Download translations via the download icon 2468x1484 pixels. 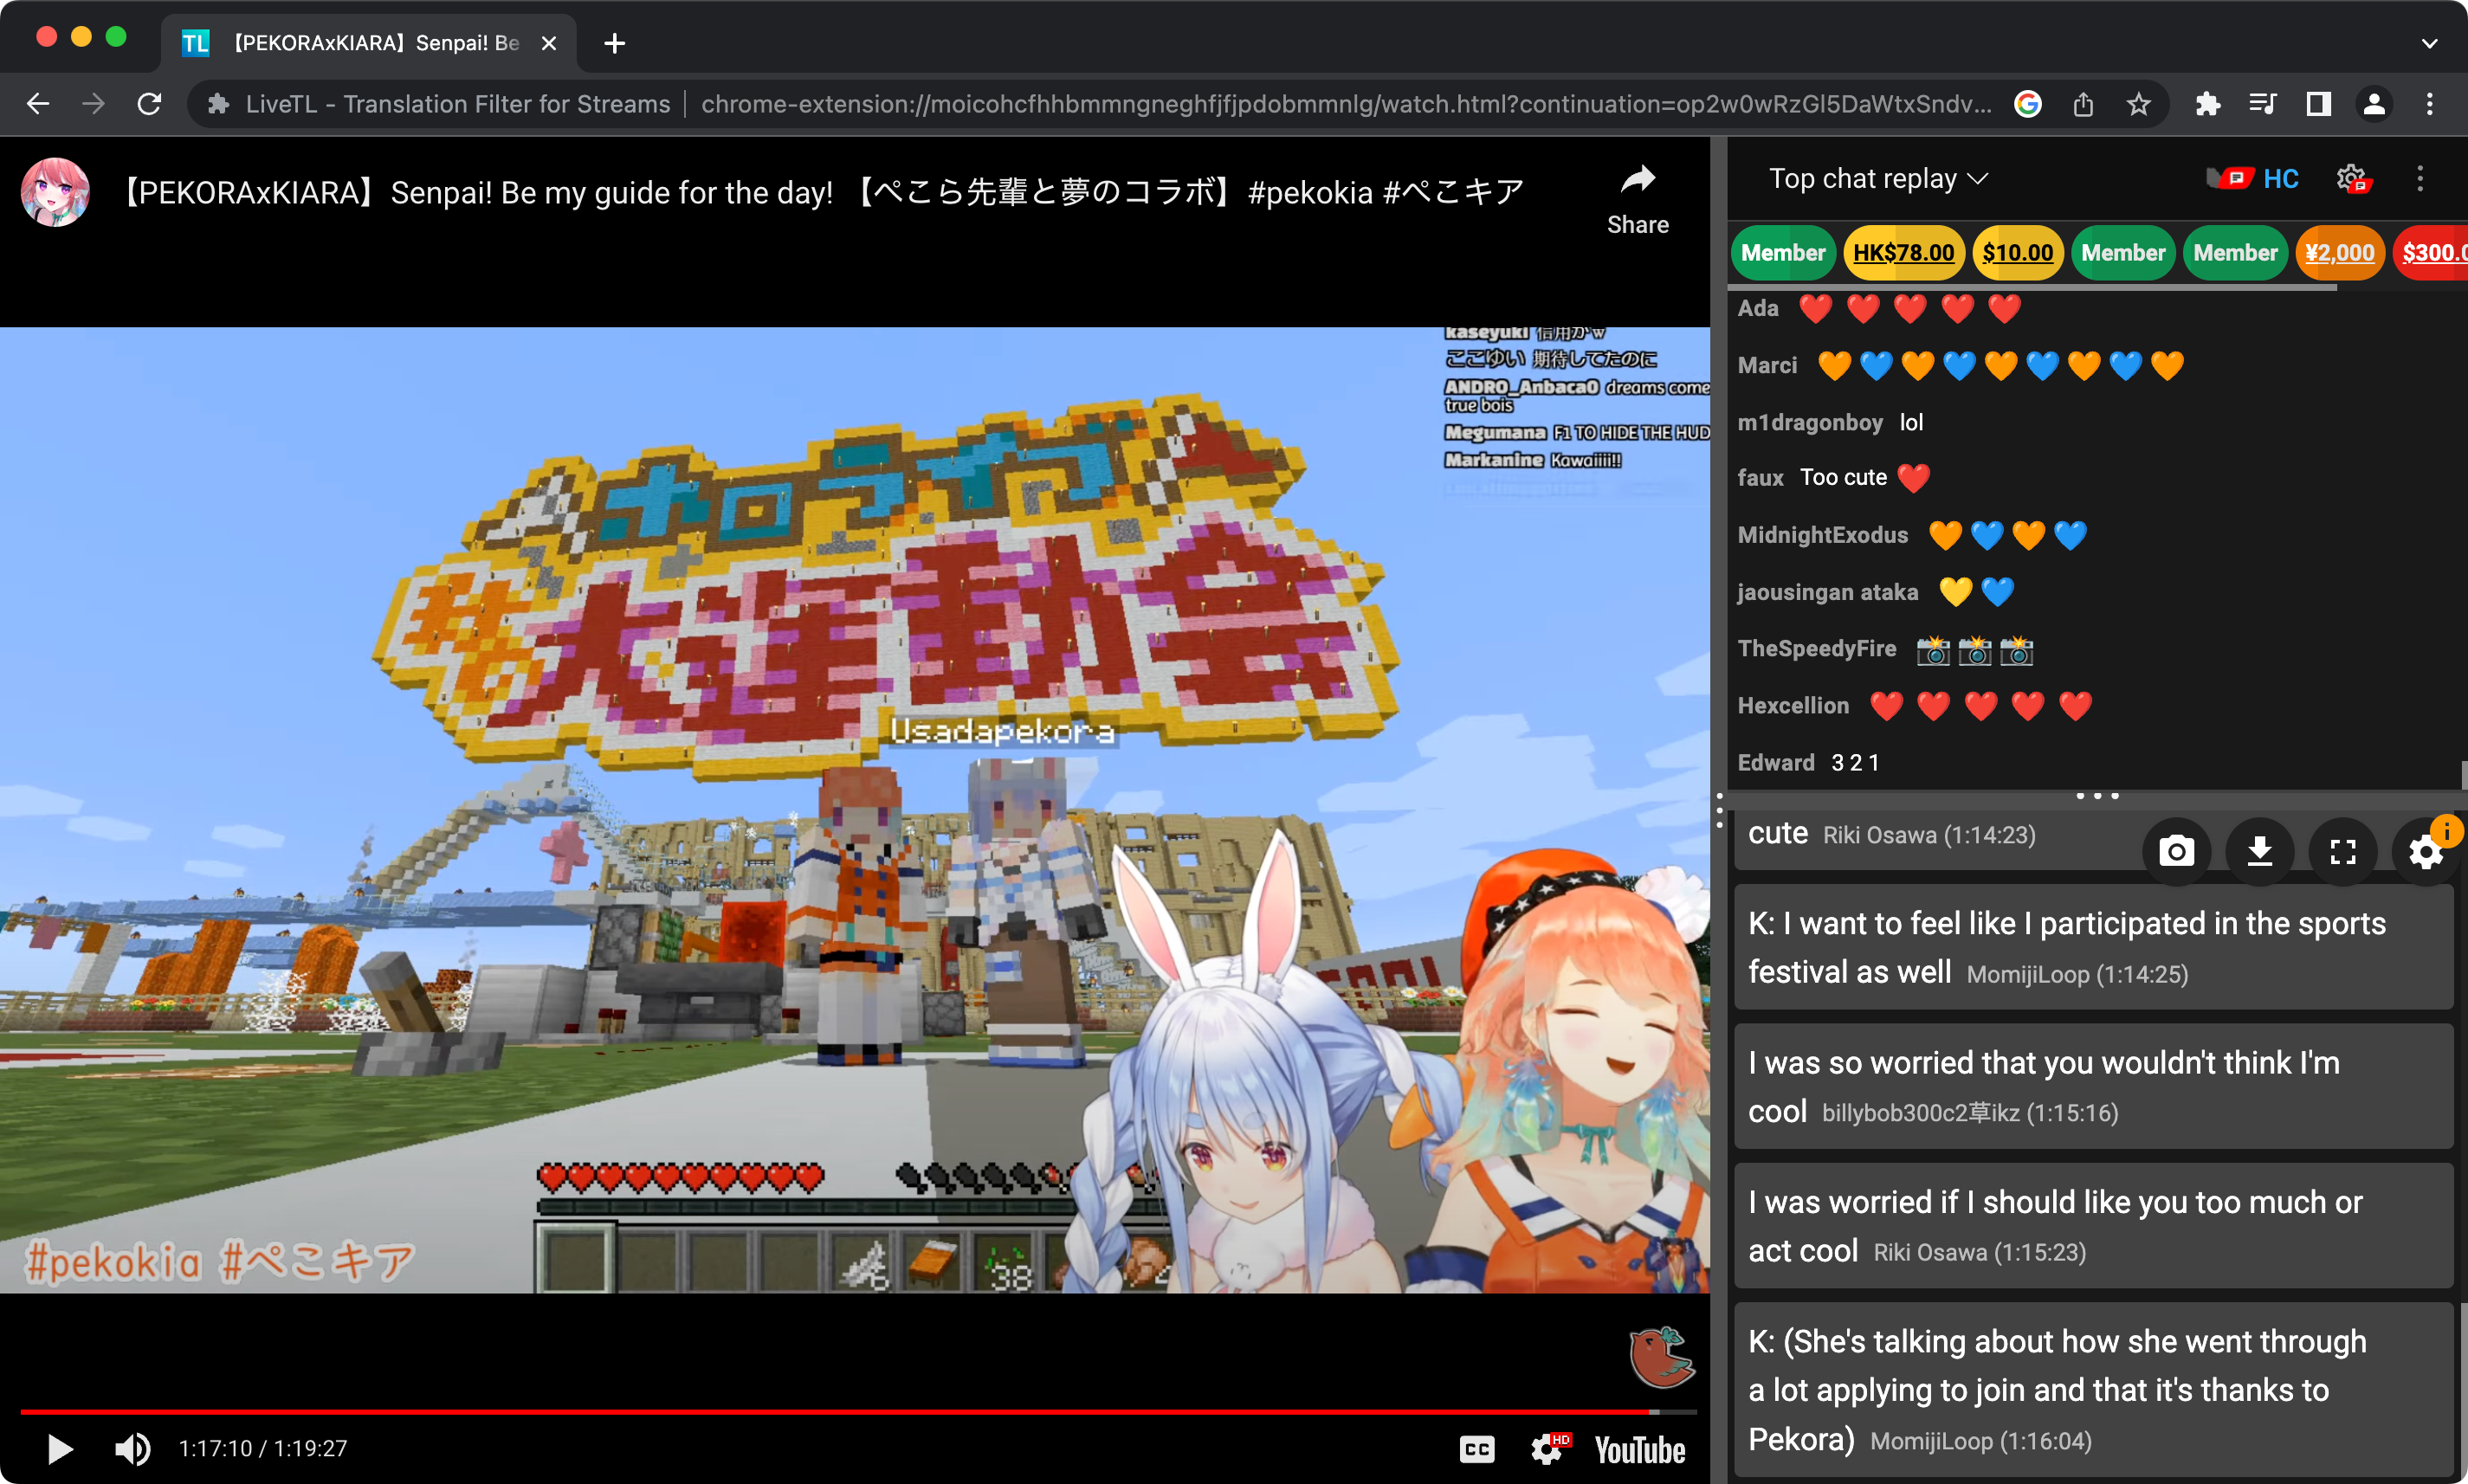[2259, 851]
